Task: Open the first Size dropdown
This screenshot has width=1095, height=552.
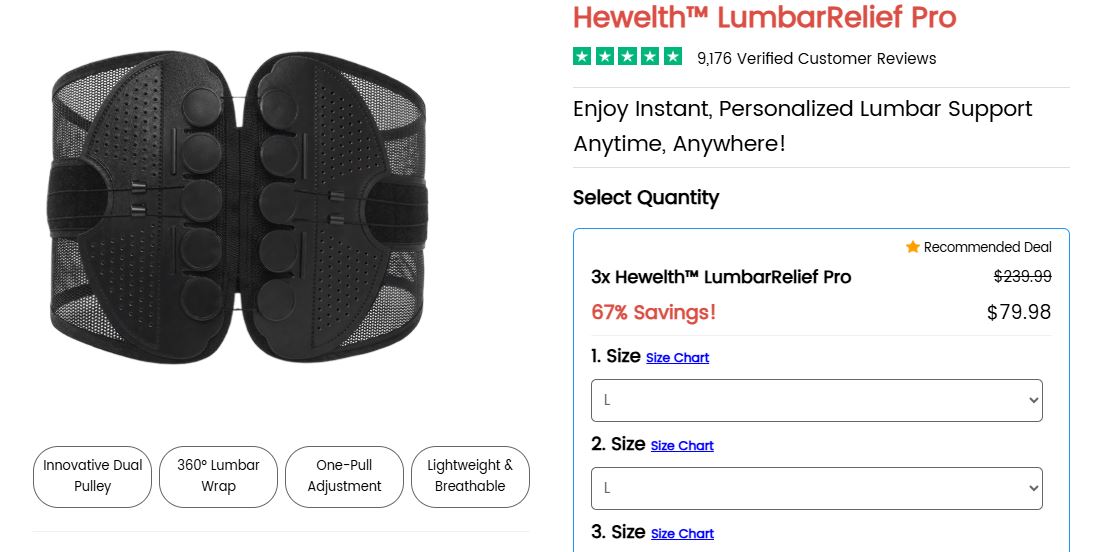Action: (816, 400)
